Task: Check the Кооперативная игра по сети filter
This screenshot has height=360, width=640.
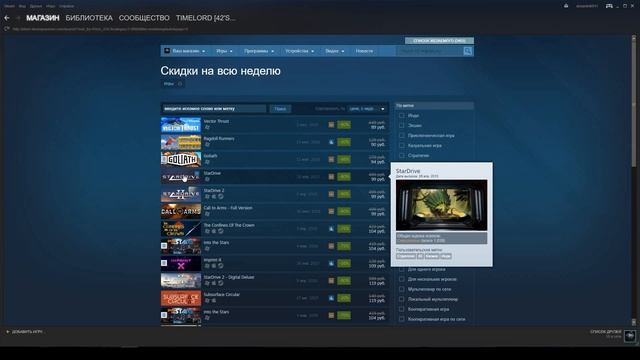Action: tap(402, 319)
